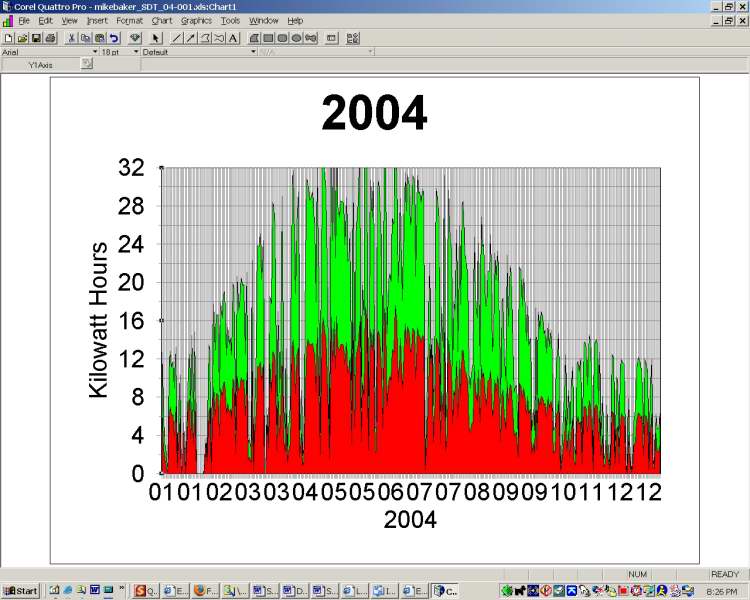Click the New document toolbar icon
Viewport: 750px width, 600px height.
(x=8, y=38)
